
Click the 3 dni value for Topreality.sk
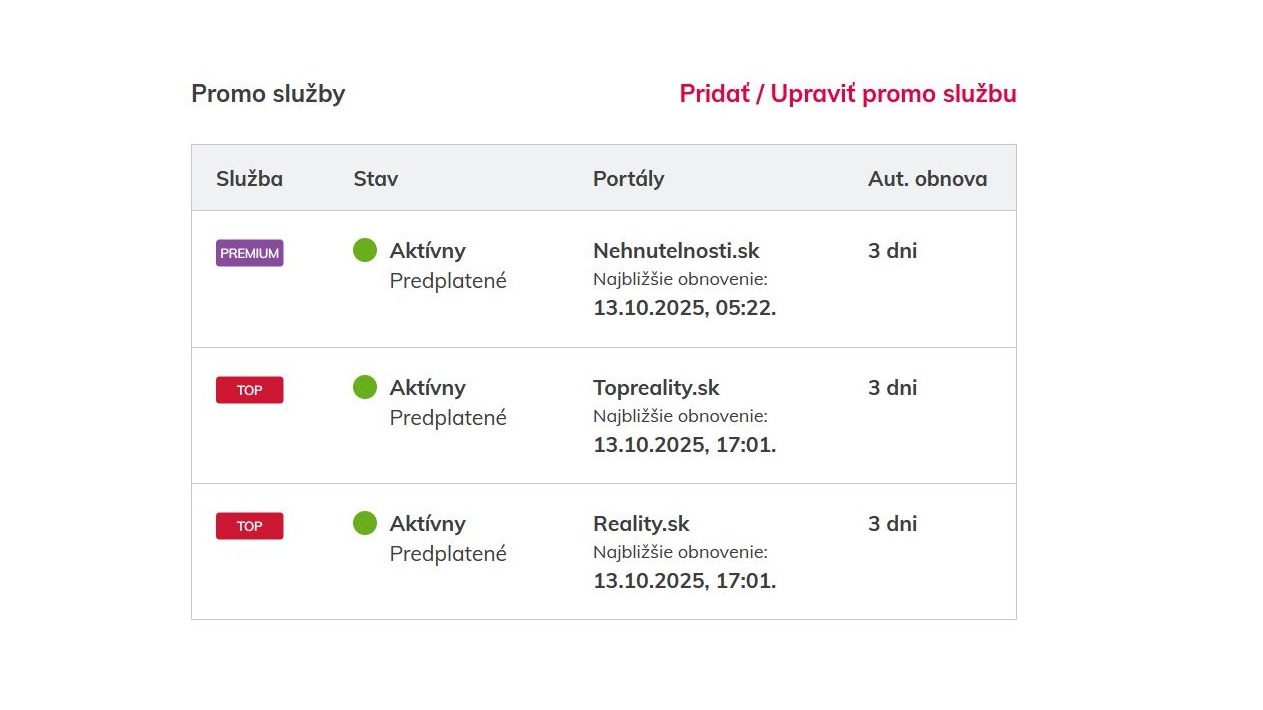892,388
